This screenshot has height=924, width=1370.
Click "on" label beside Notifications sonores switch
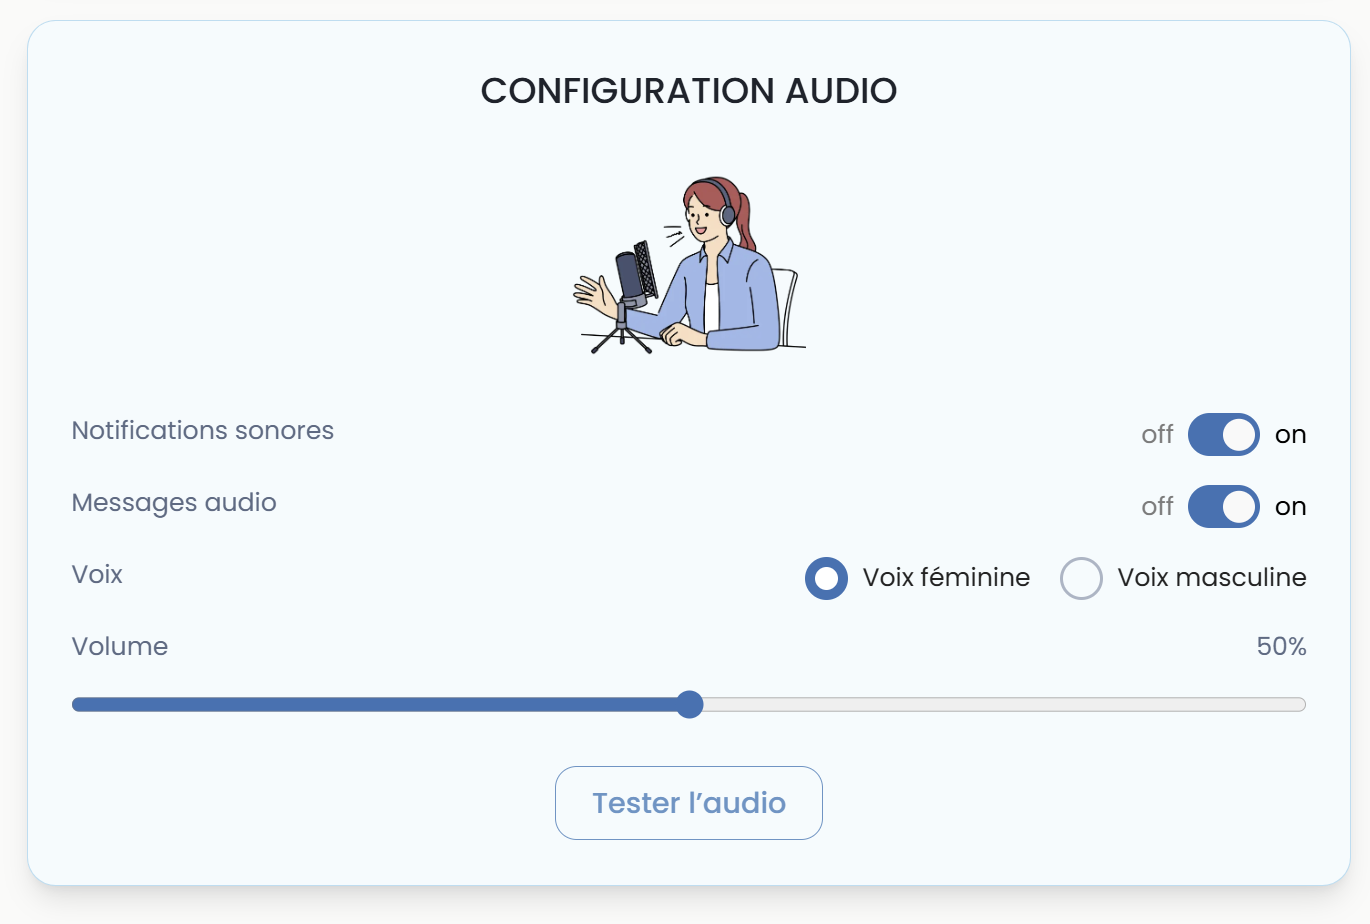click(1290, 435)
